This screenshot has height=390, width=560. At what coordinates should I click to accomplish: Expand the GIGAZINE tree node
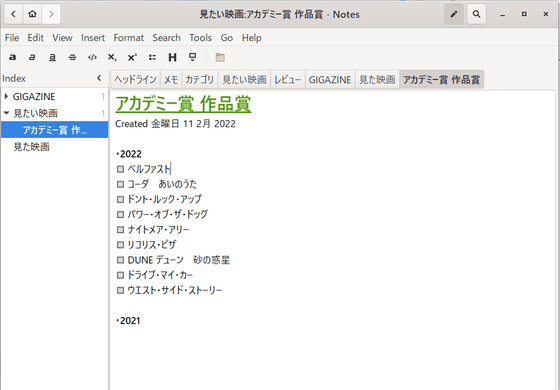tap(6, 96)
